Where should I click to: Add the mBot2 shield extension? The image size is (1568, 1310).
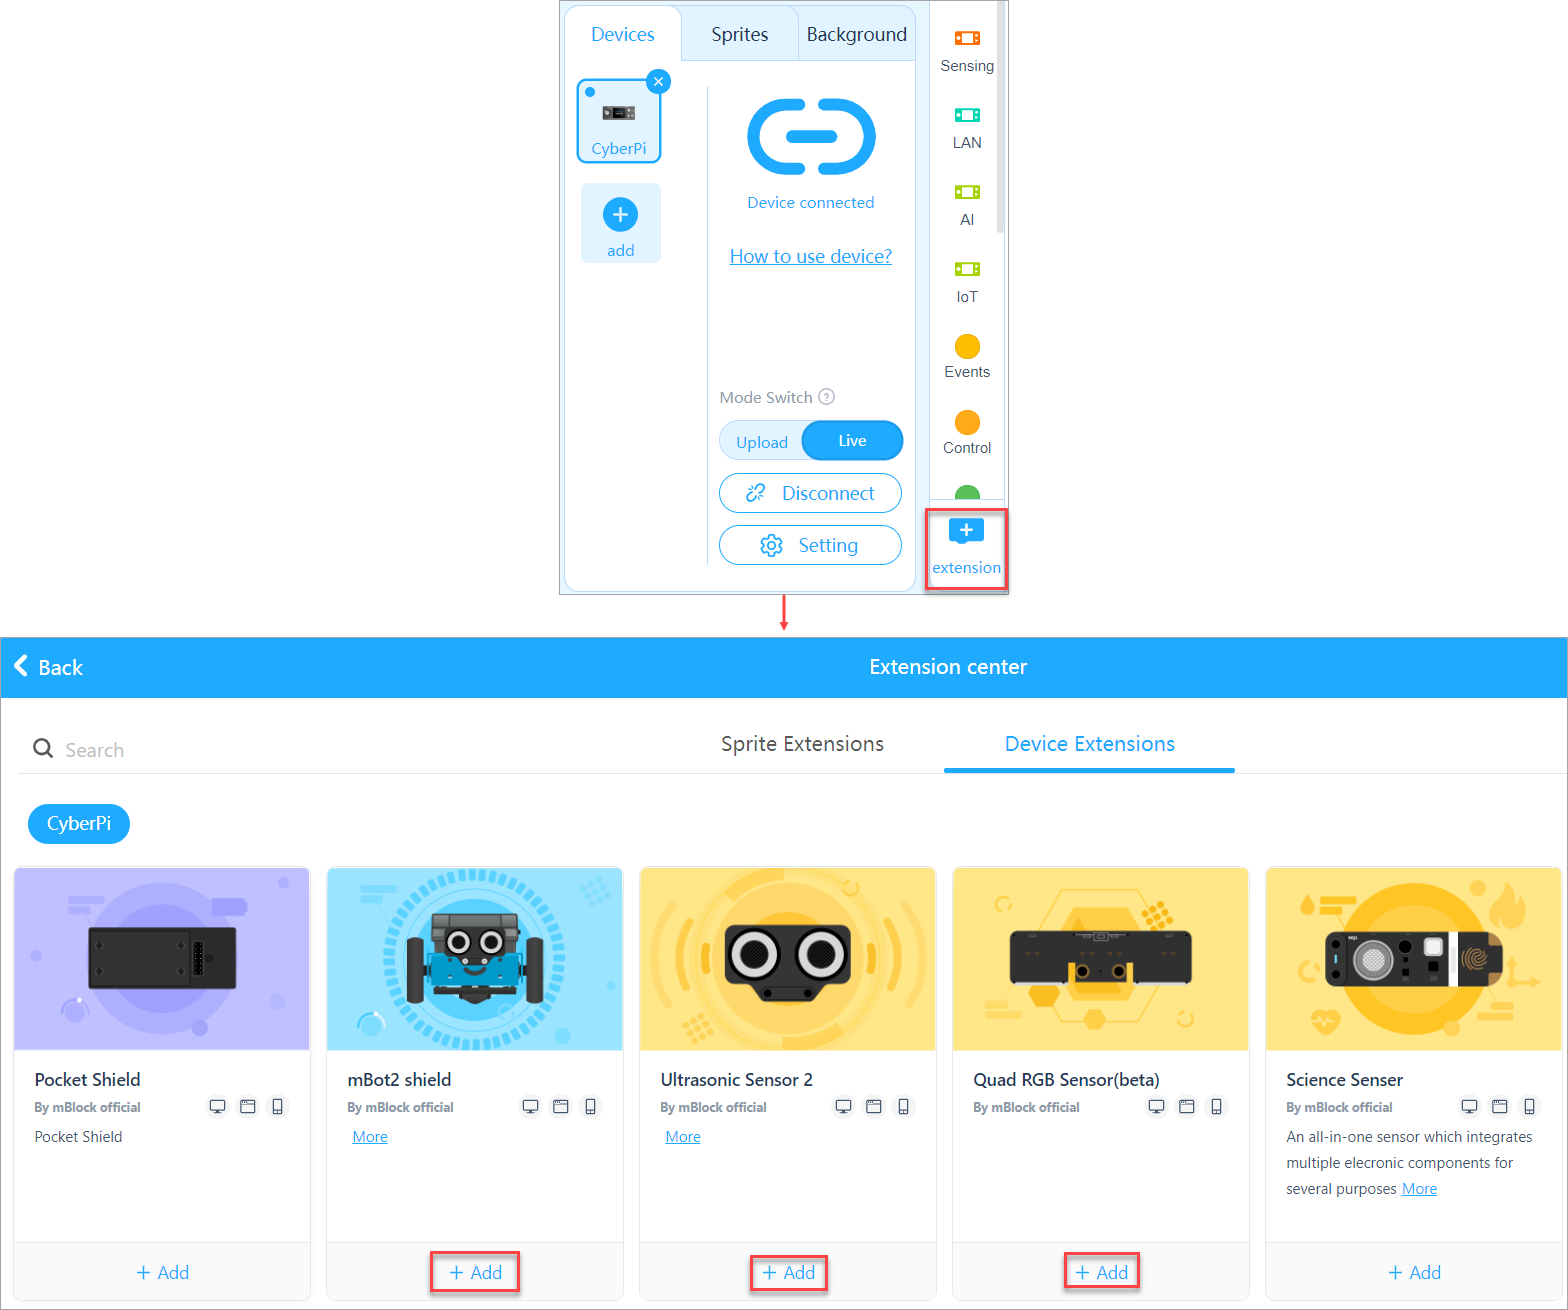point(475,1272)
